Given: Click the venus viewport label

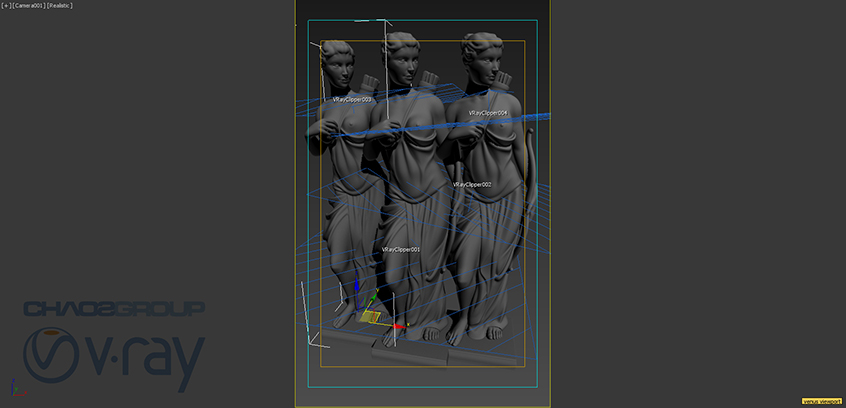Looking at the screenshot, I should (822, 401).
